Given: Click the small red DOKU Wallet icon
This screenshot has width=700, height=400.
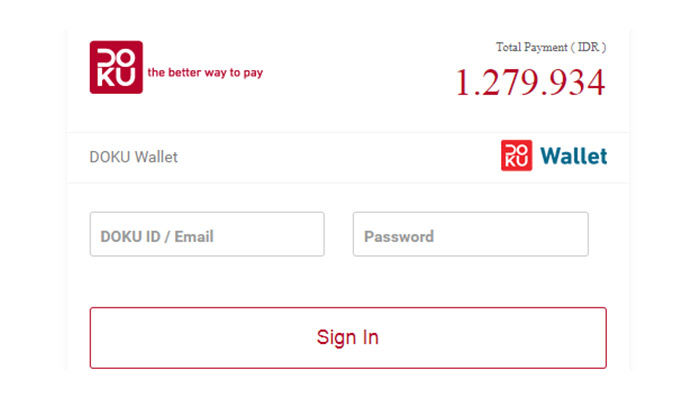Looking at the screenshot, I should (516, 155).
